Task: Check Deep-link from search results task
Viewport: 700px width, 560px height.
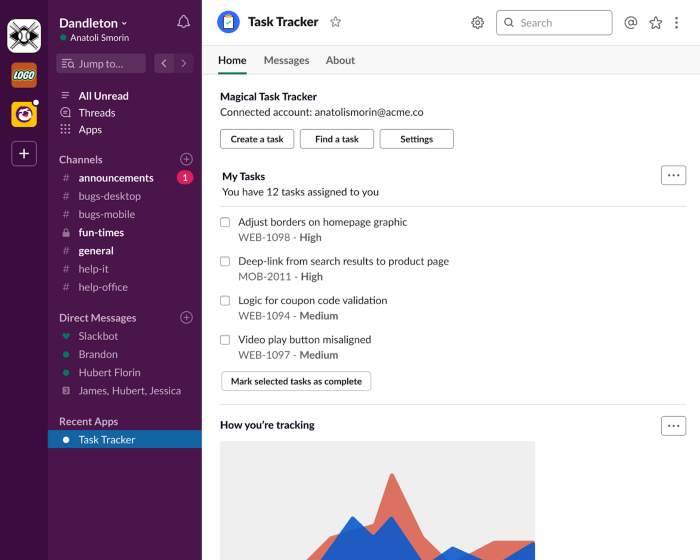Action: point(225,261)
